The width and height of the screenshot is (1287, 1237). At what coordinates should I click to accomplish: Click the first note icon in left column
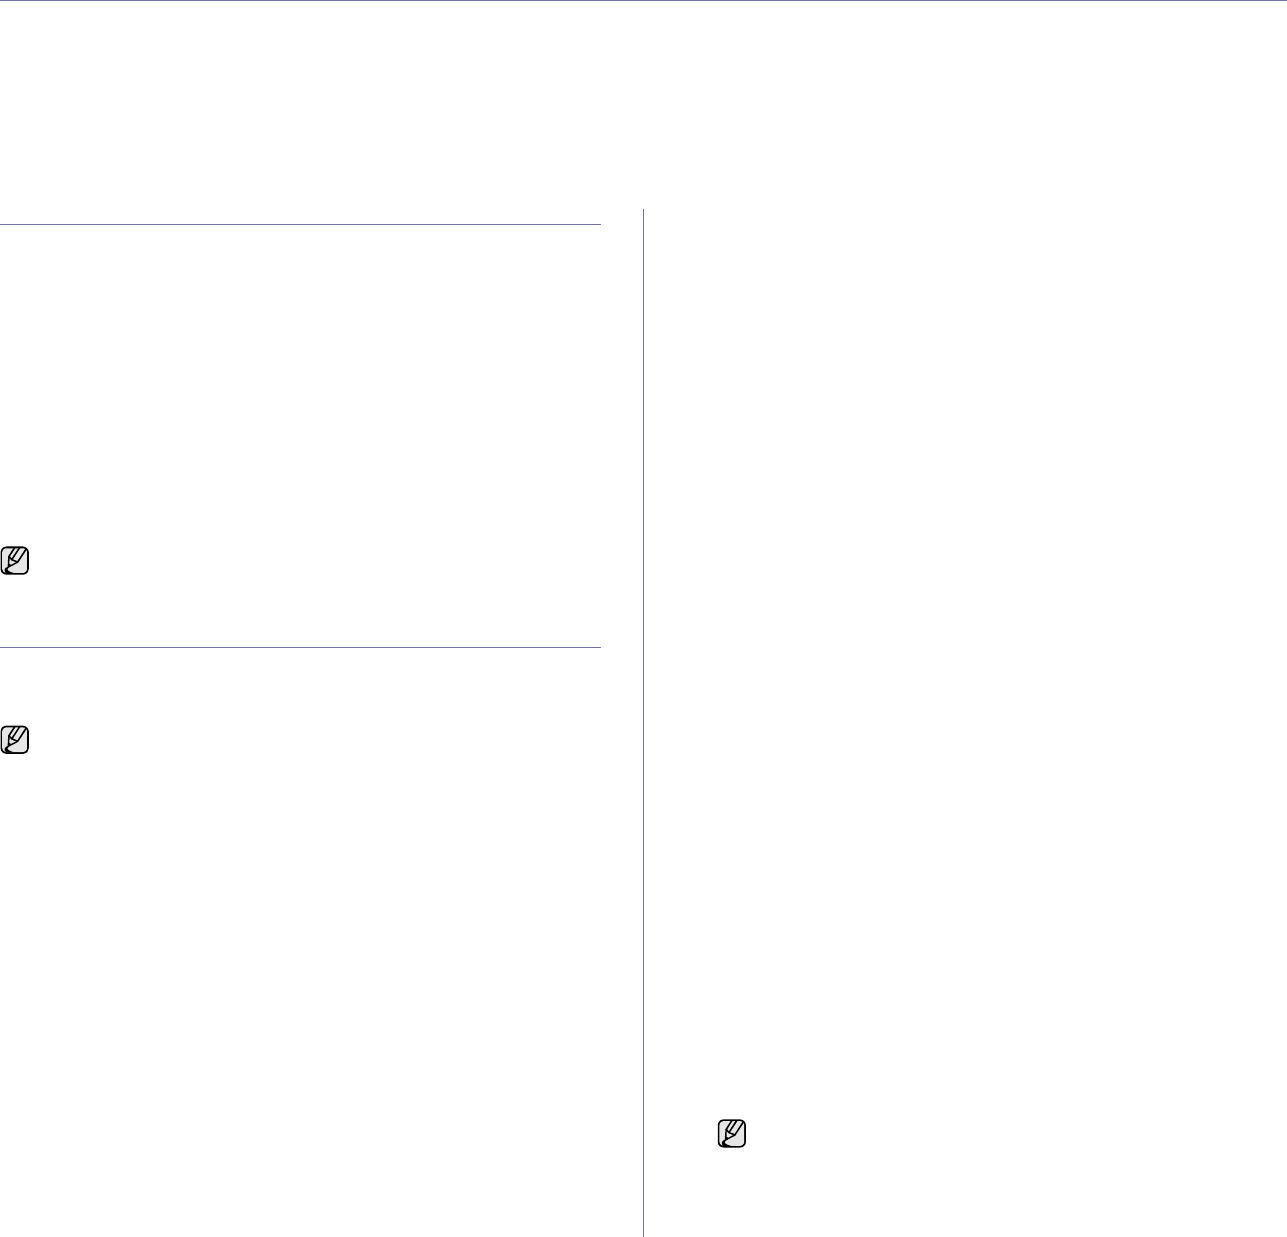click(x=16, y=561)
